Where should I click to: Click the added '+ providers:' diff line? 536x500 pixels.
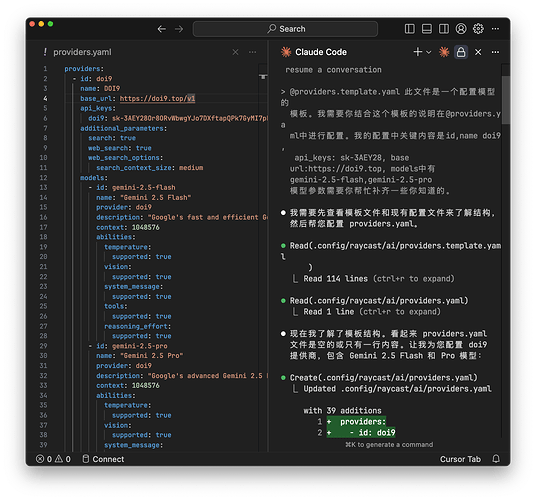(x=356, y=422)
